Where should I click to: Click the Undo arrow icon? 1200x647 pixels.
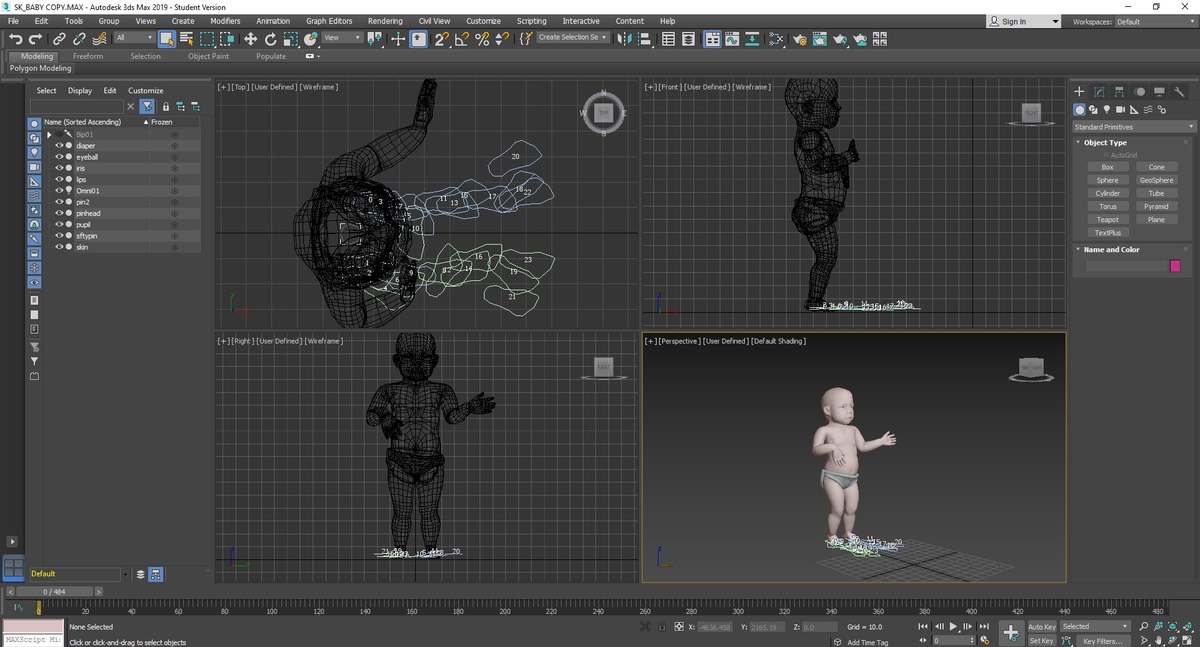coord(15,39)
